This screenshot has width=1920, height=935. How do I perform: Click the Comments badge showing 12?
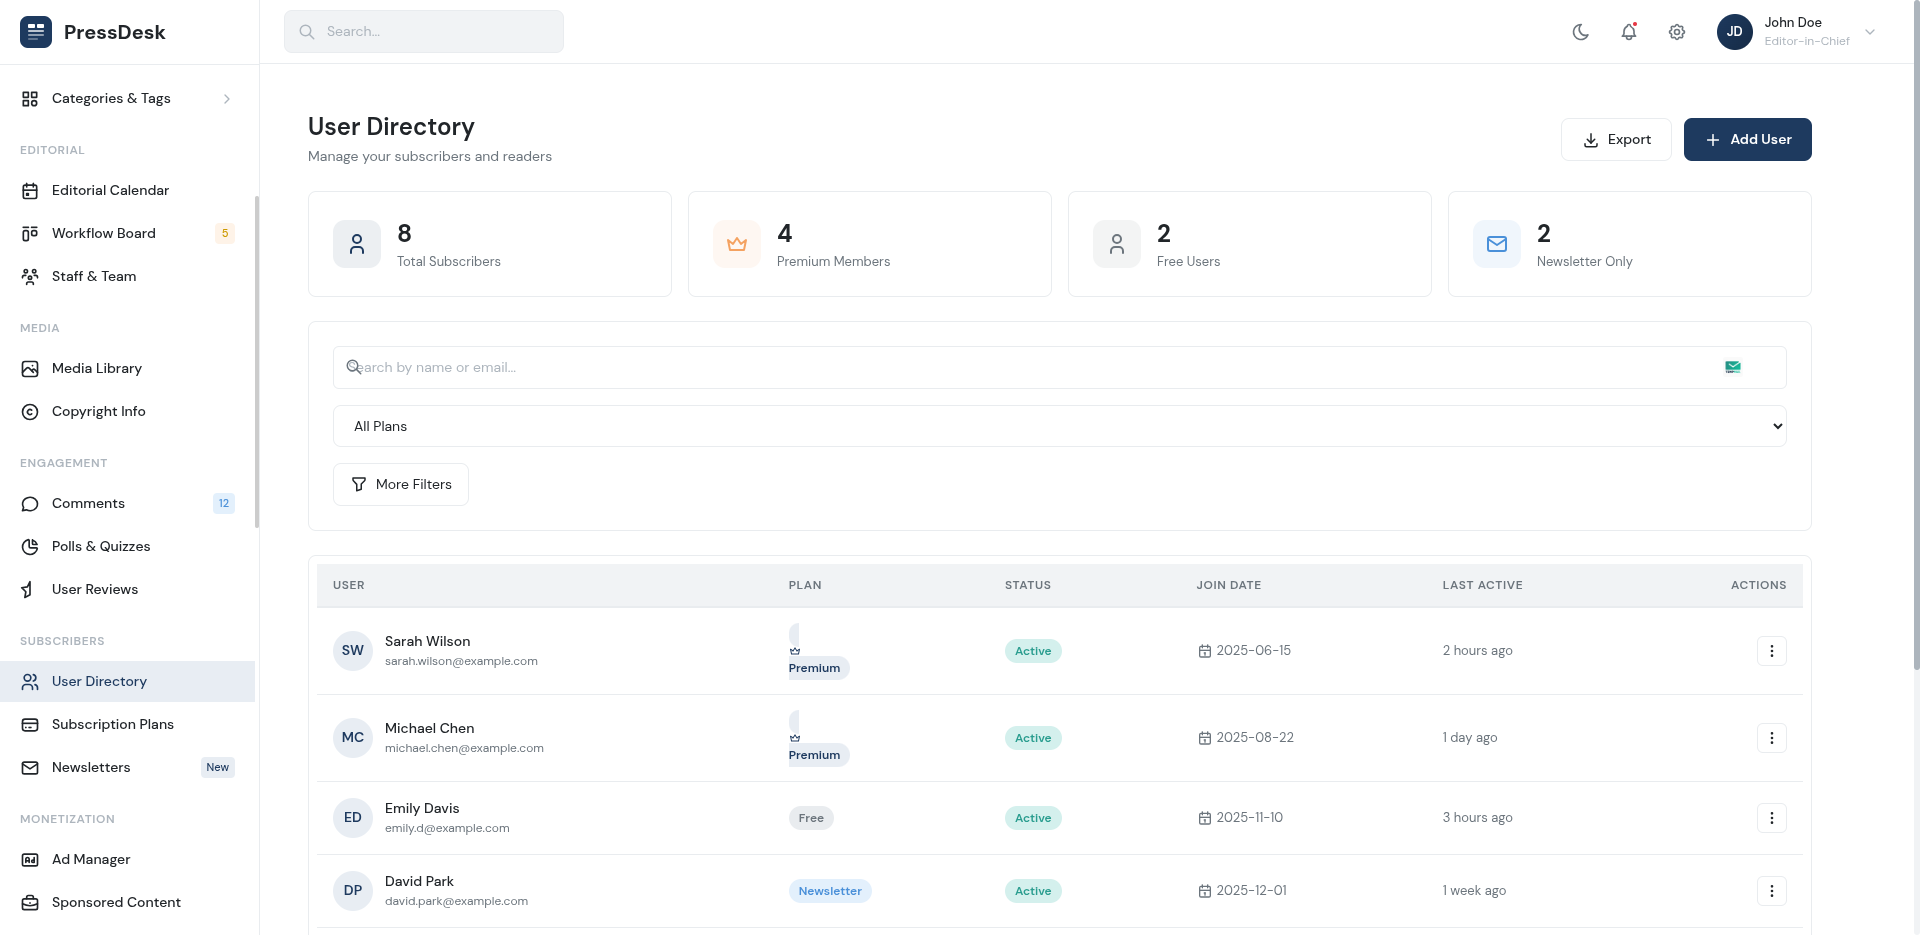pos(223,503)
